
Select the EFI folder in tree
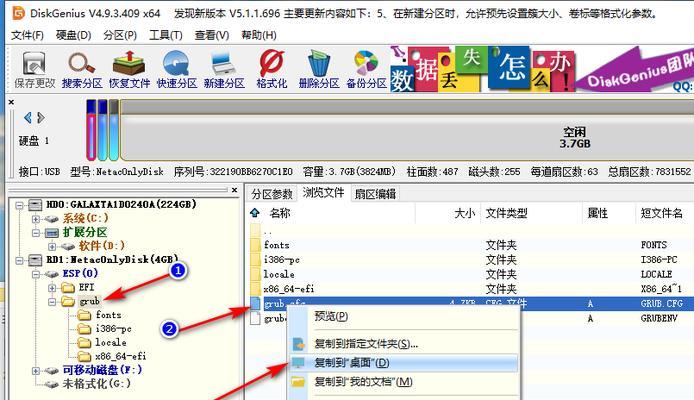[86, 288]
